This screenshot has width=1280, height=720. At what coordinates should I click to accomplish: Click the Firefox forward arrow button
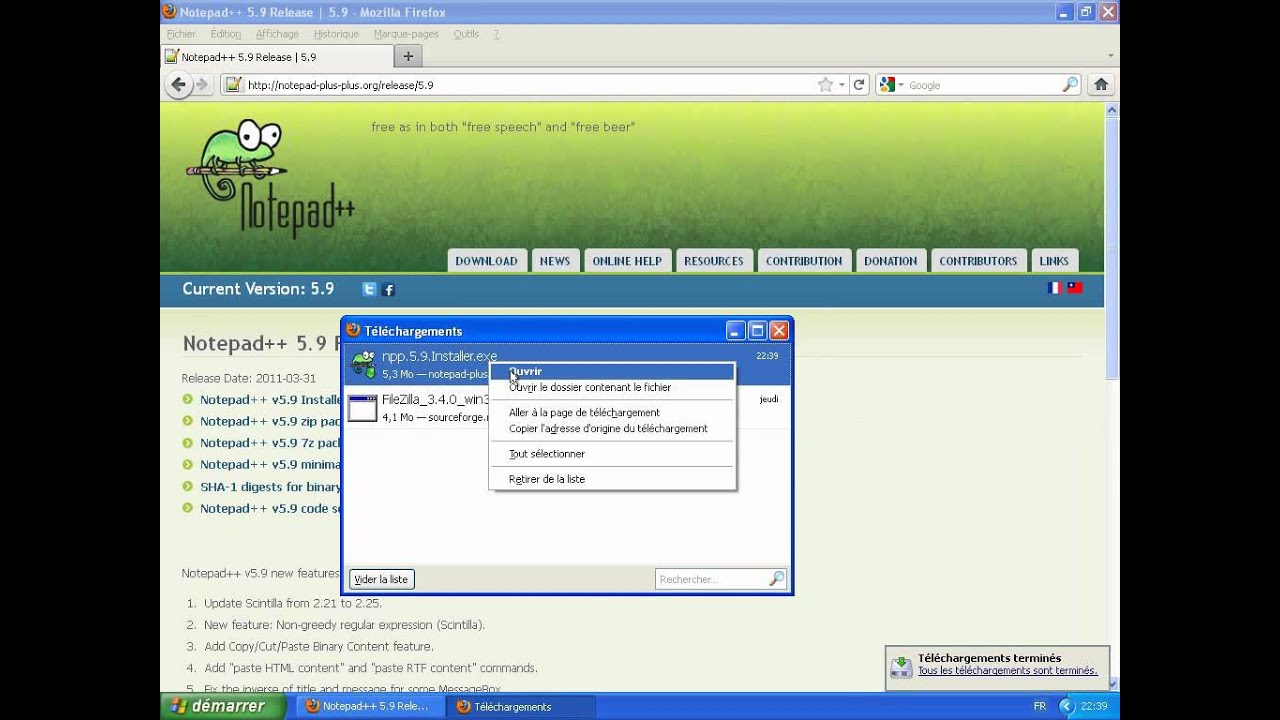(202, 85)
